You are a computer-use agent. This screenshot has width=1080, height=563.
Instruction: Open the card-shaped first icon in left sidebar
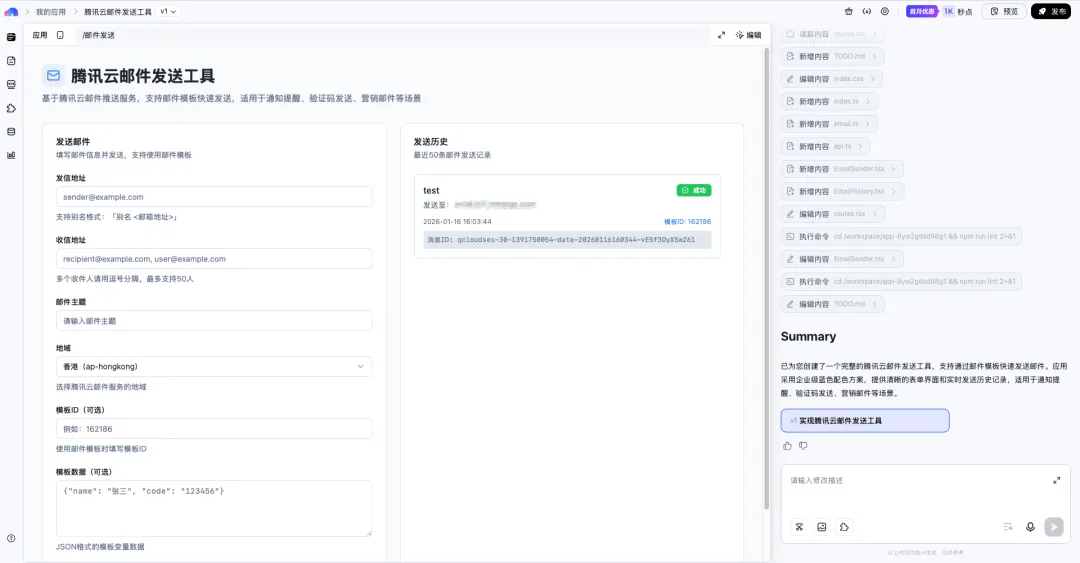pos(11,37)
